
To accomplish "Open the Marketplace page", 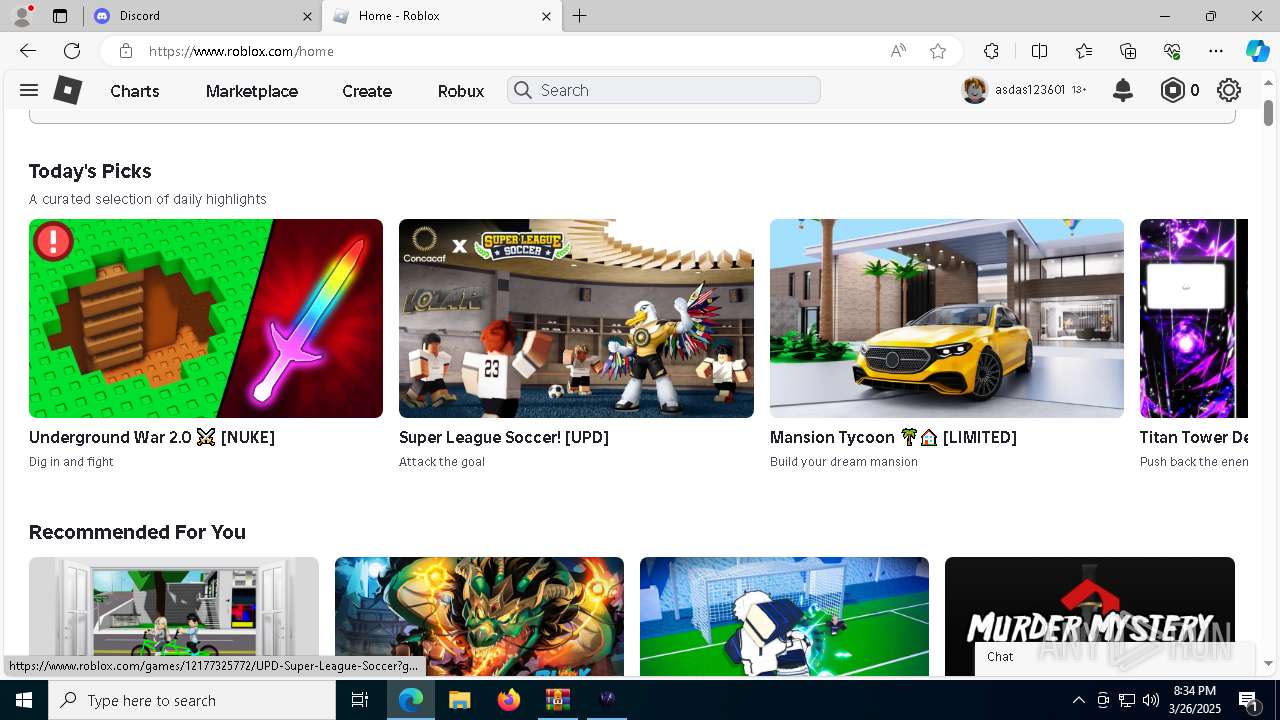I will click(252, 91).
